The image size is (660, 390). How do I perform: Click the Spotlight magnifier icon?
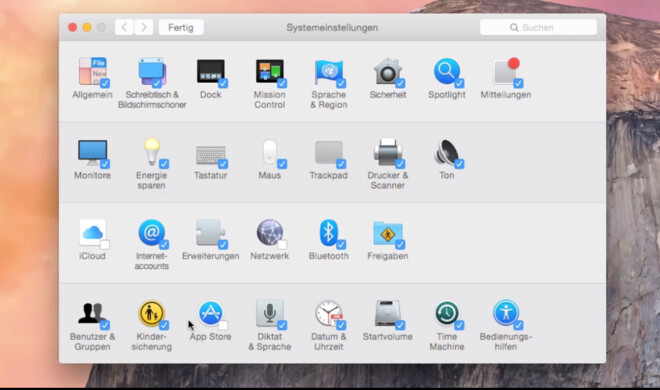447,72
